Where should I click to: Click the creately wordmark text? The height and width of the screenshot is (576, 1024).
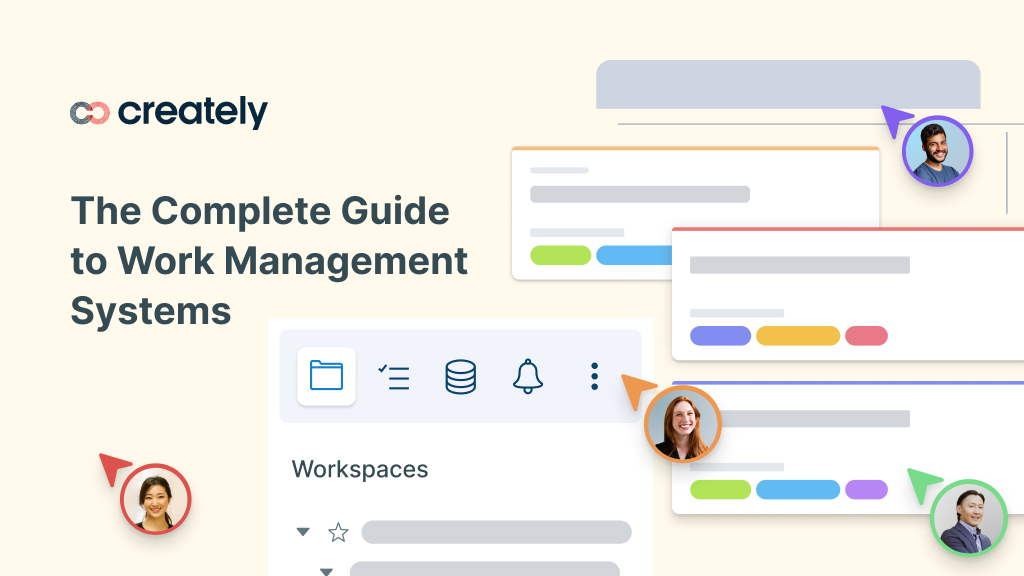pyautogui.click(x=190, y=112)
